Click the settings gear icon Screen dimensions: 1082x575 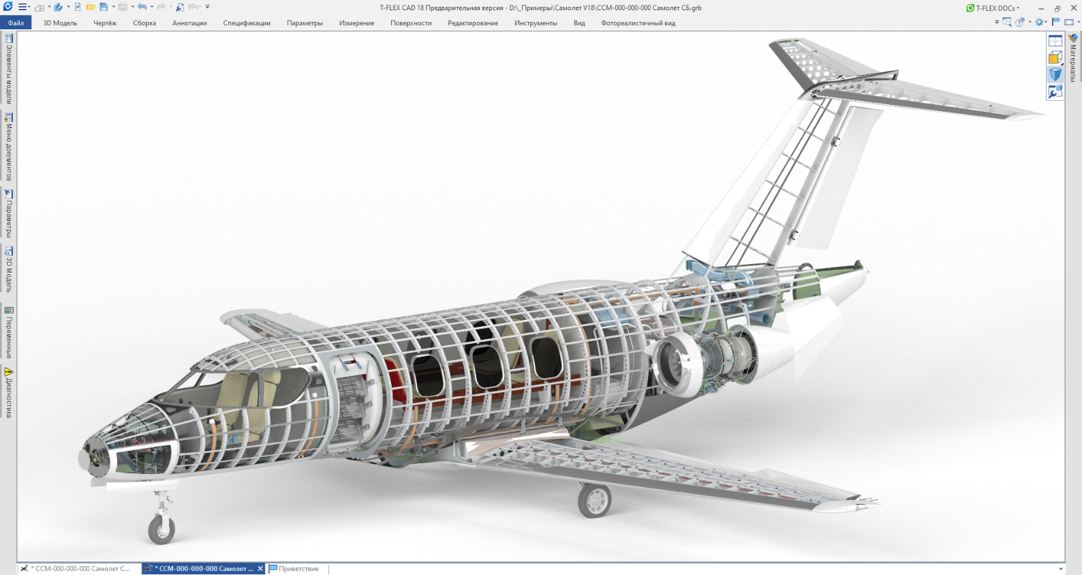(1039, 22)
